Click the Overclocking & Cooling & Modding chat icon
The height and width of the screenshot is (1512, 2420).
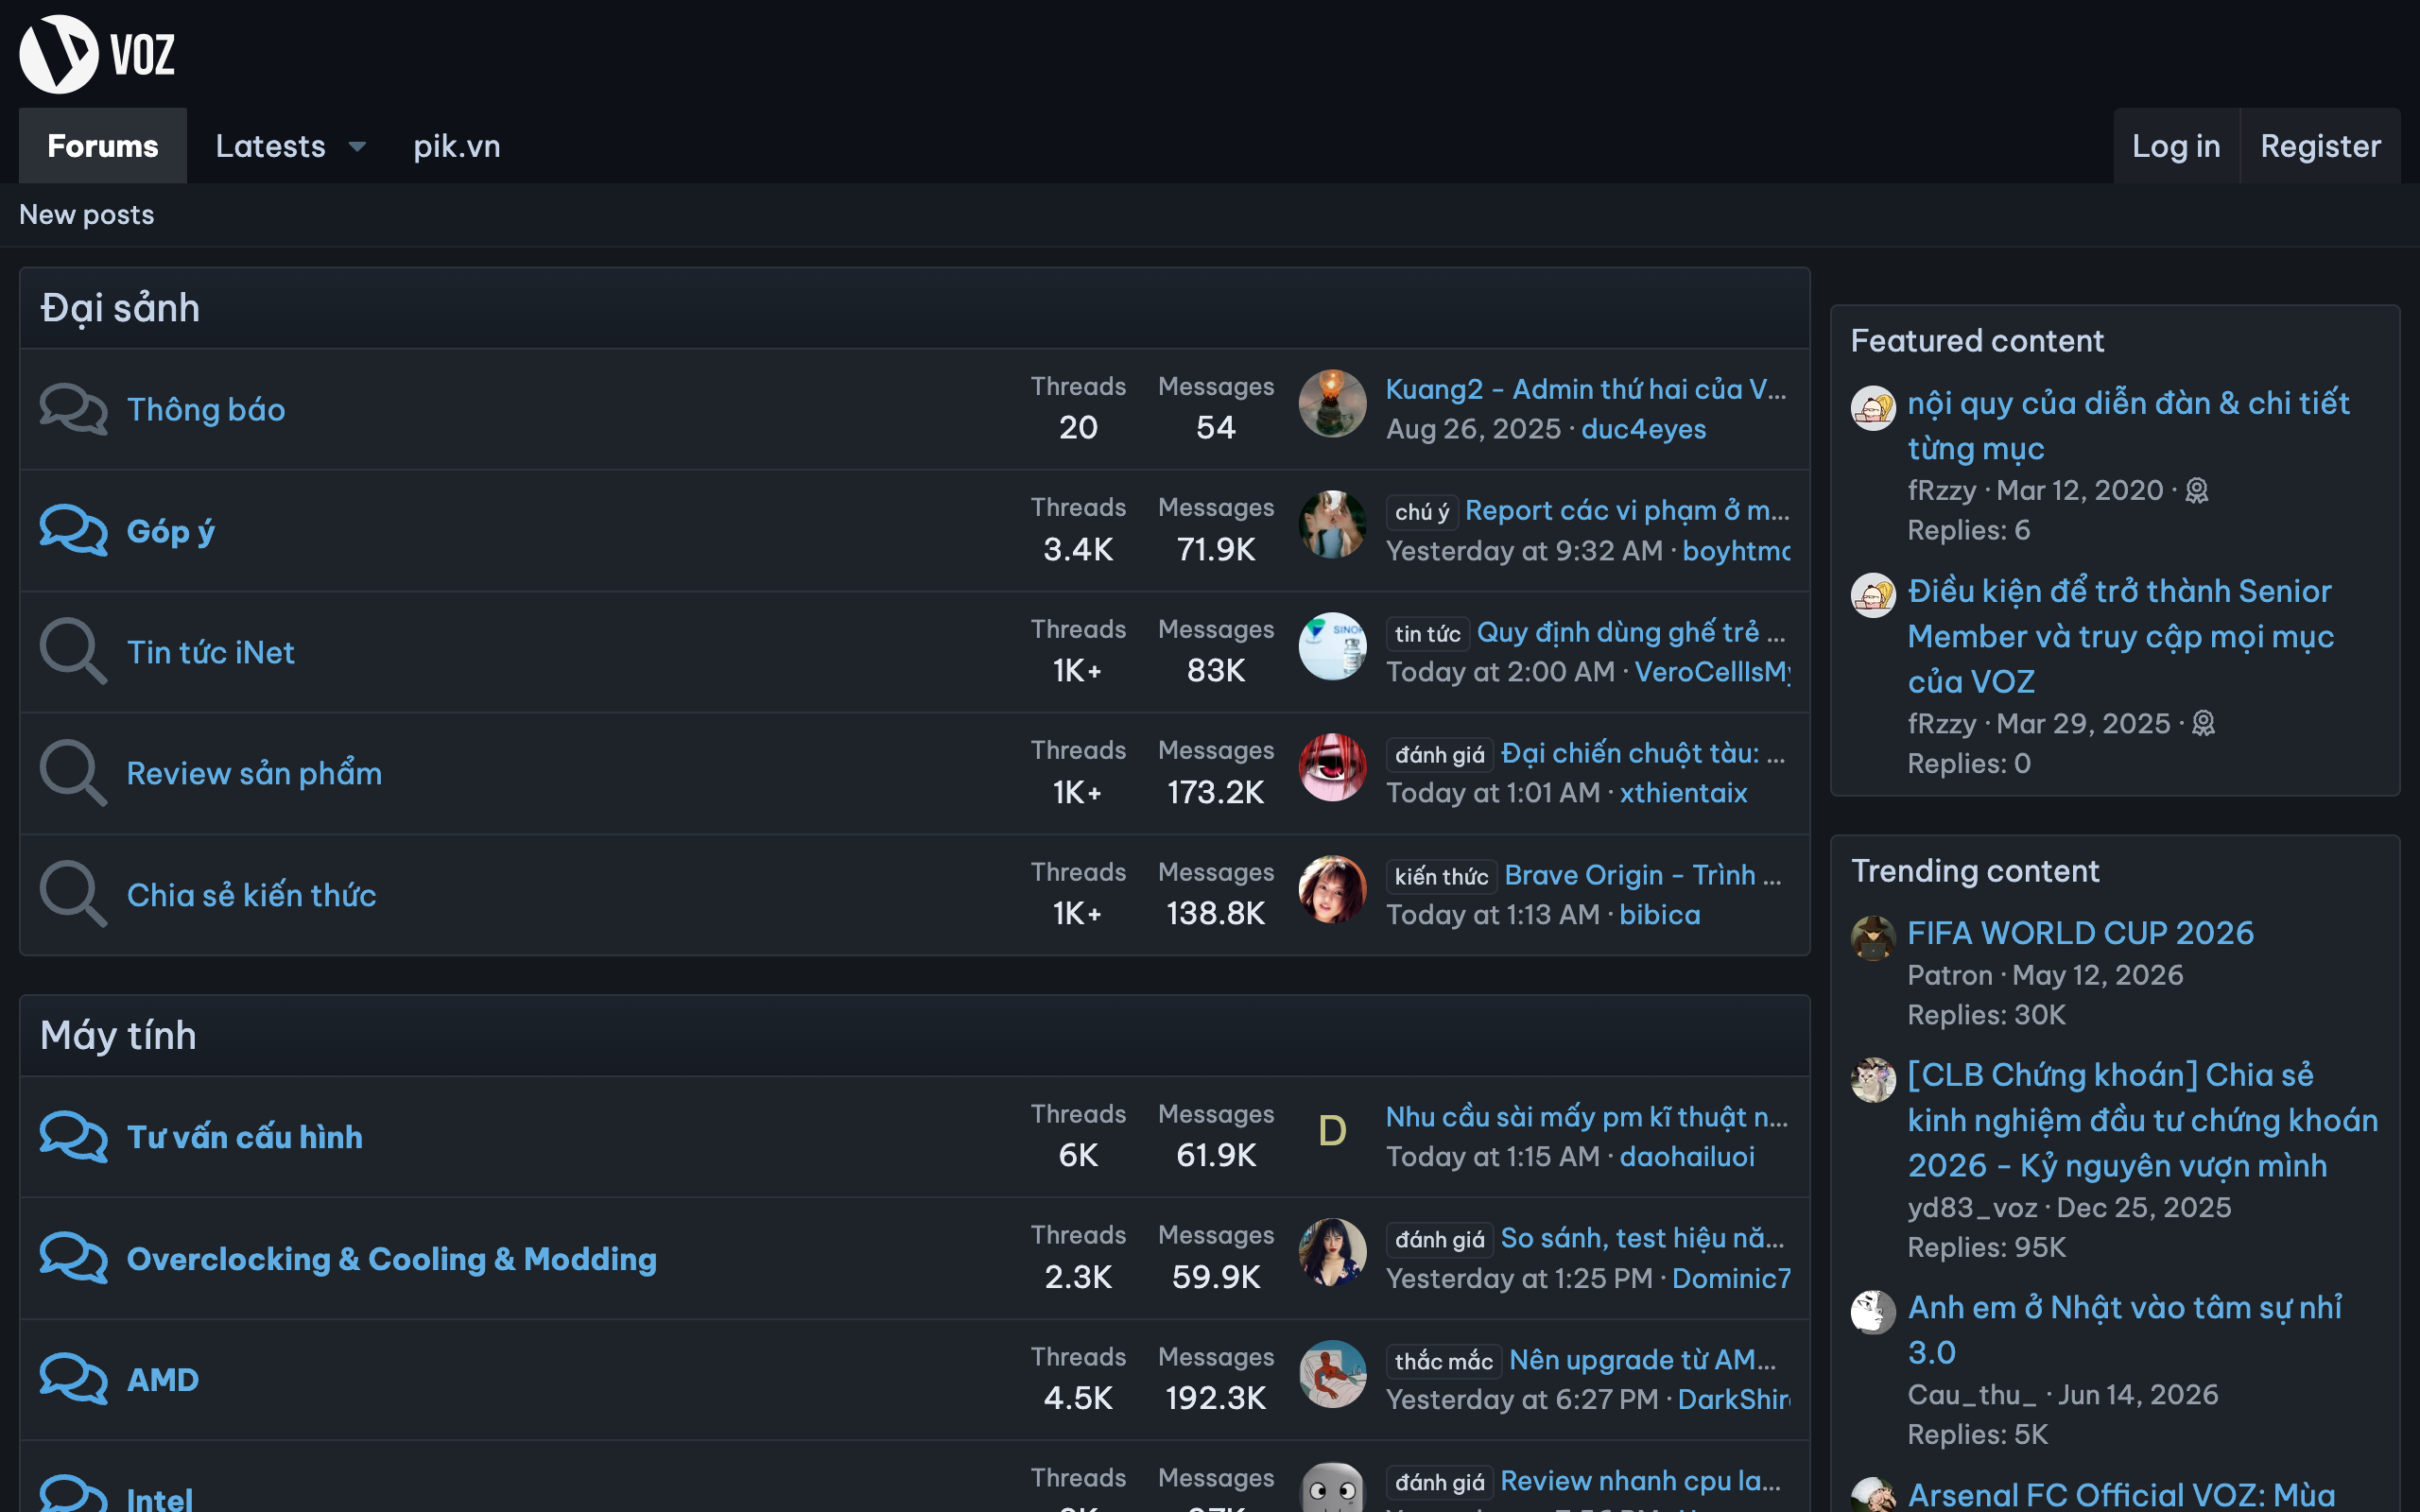(73, 1258)
